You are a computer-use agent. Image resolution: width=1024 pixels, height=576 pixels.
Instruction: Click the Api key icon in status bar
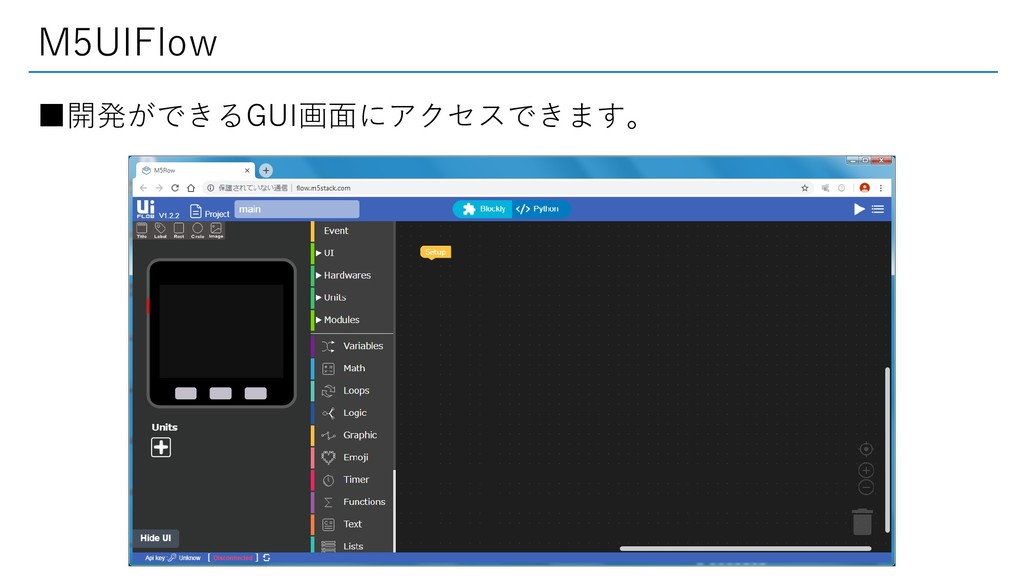tap(172, 558)
